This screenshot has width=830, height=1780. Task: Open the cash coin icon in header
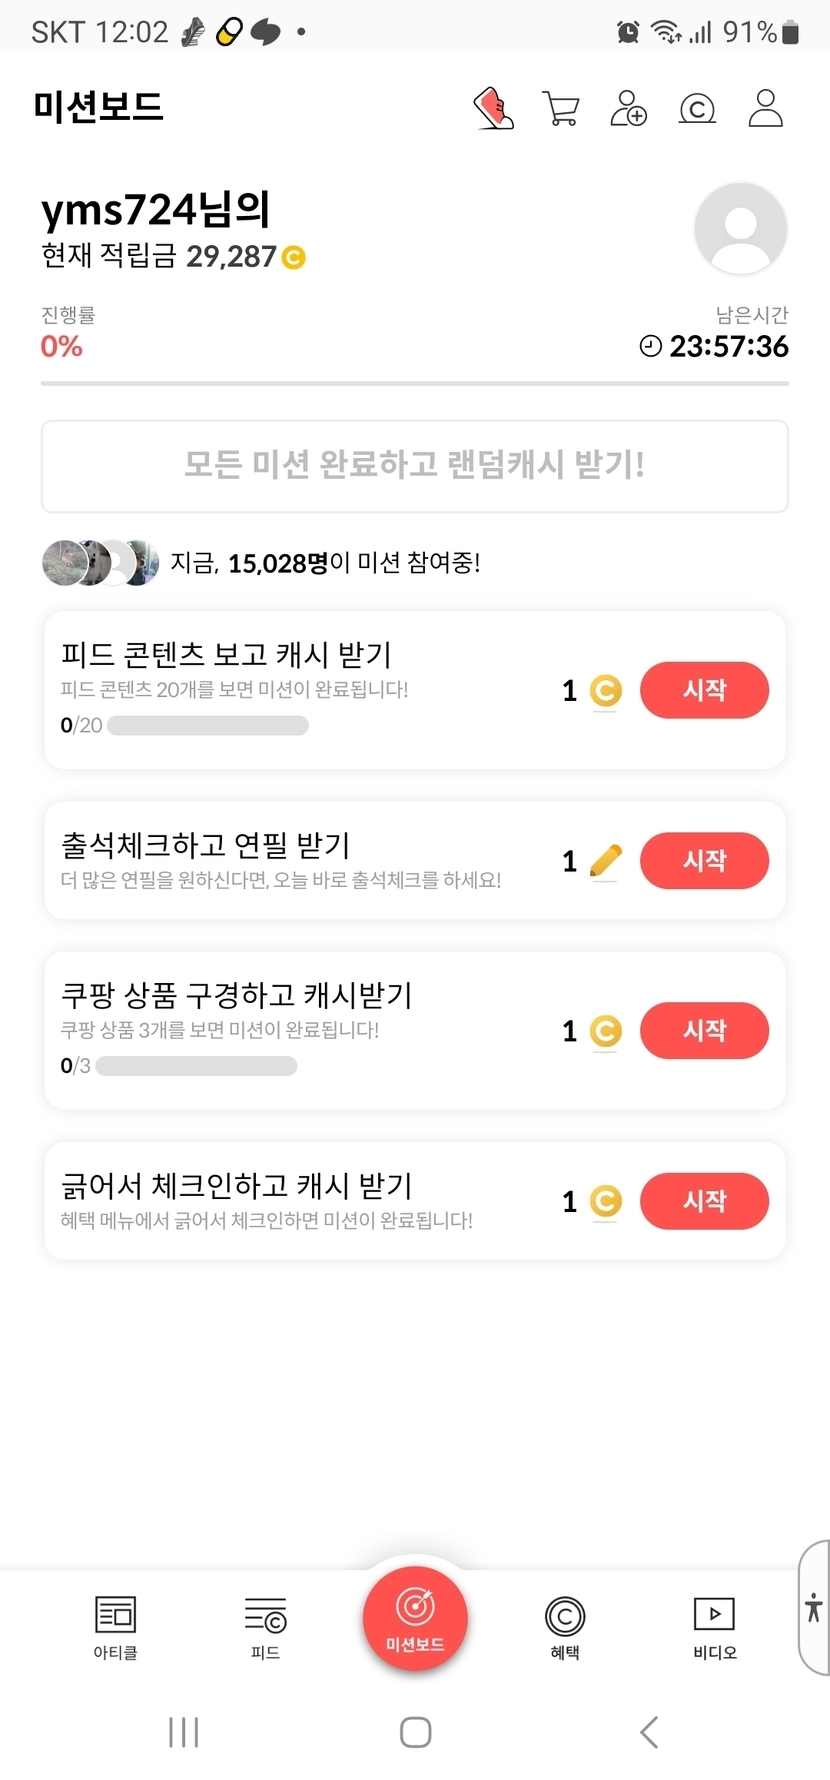pos(697,109)
